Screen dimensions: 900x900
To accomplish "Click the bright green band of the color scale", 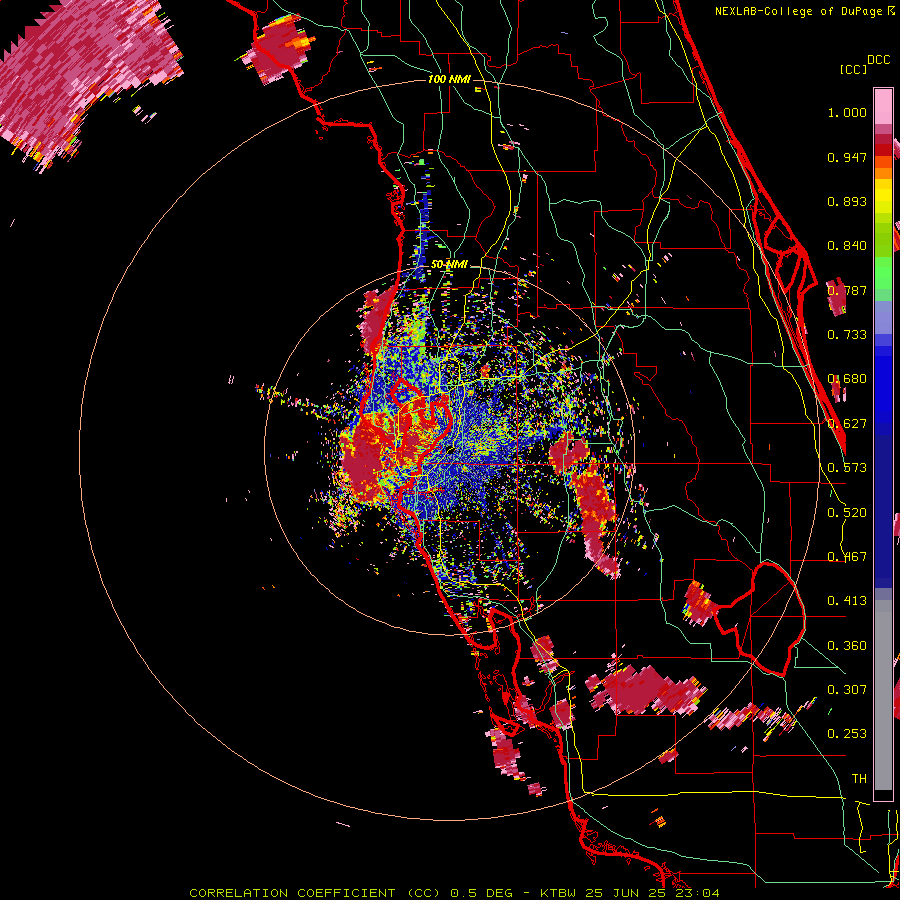I will point(883,271).
